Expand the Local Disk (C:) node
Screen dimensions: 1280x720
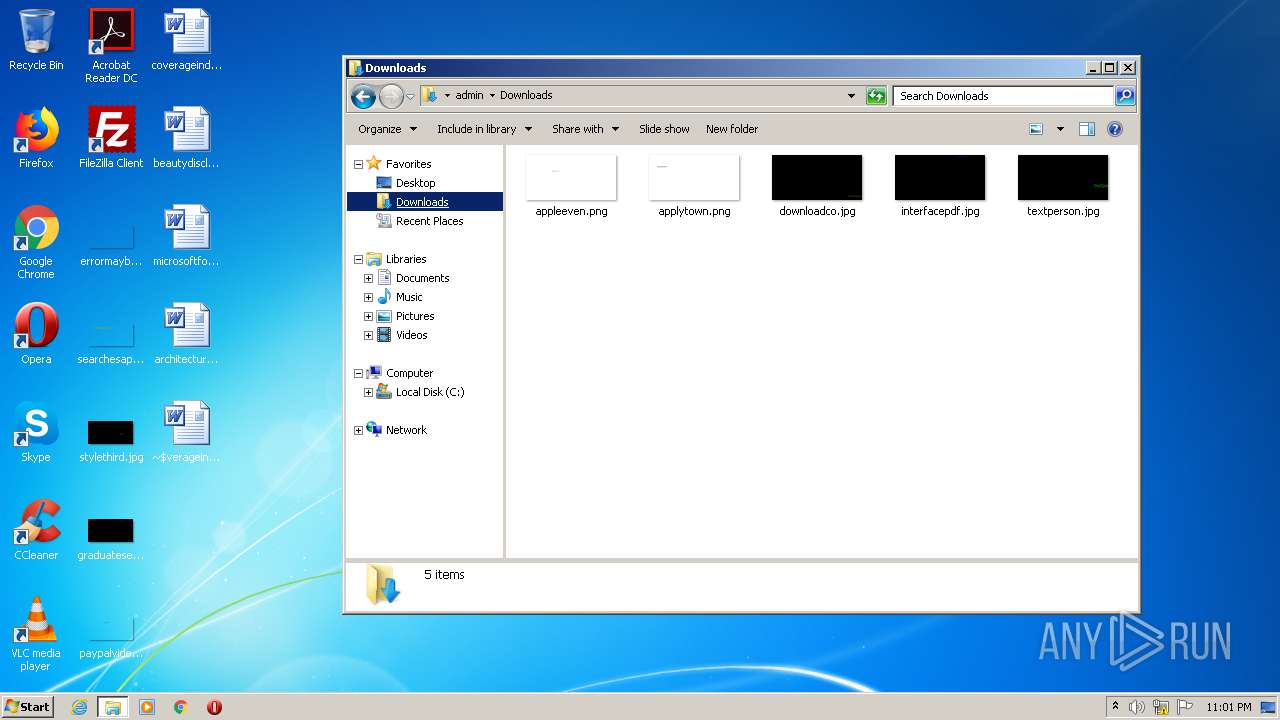coord(368,392)
